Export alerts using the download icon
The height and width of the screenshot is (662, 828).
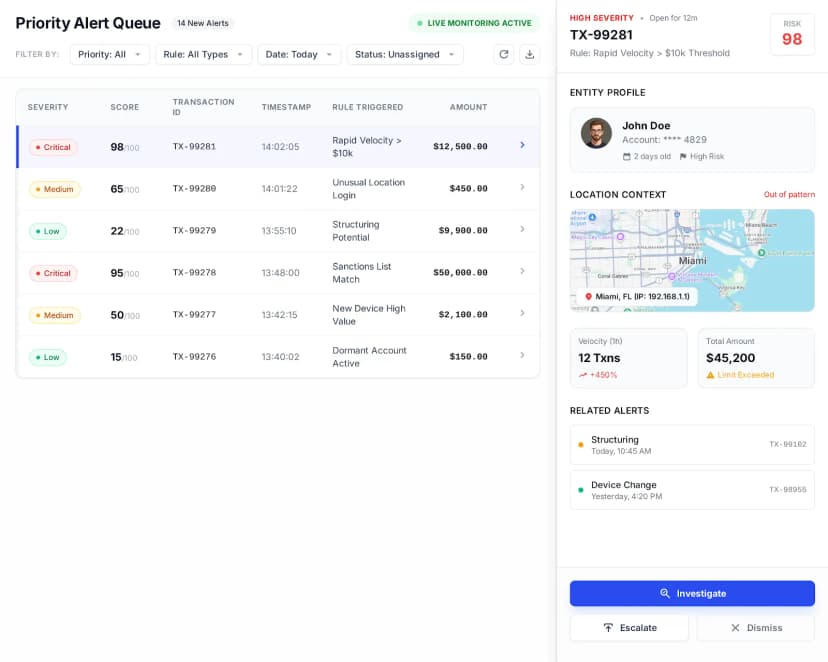point(531,56)
